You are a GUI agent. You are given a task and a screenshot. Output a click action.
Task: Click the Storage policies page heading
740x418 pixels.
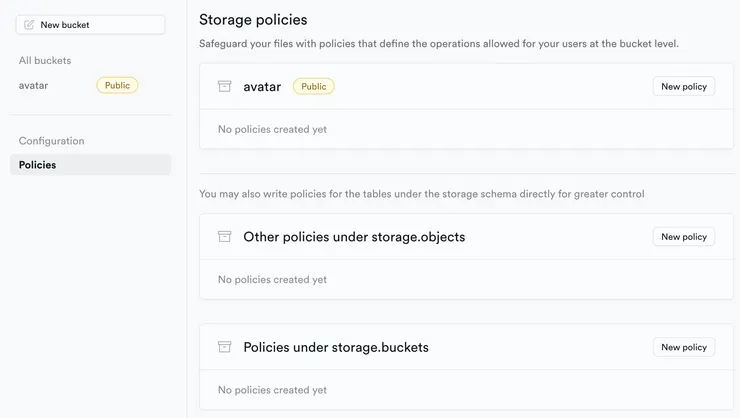coord(253,19)
